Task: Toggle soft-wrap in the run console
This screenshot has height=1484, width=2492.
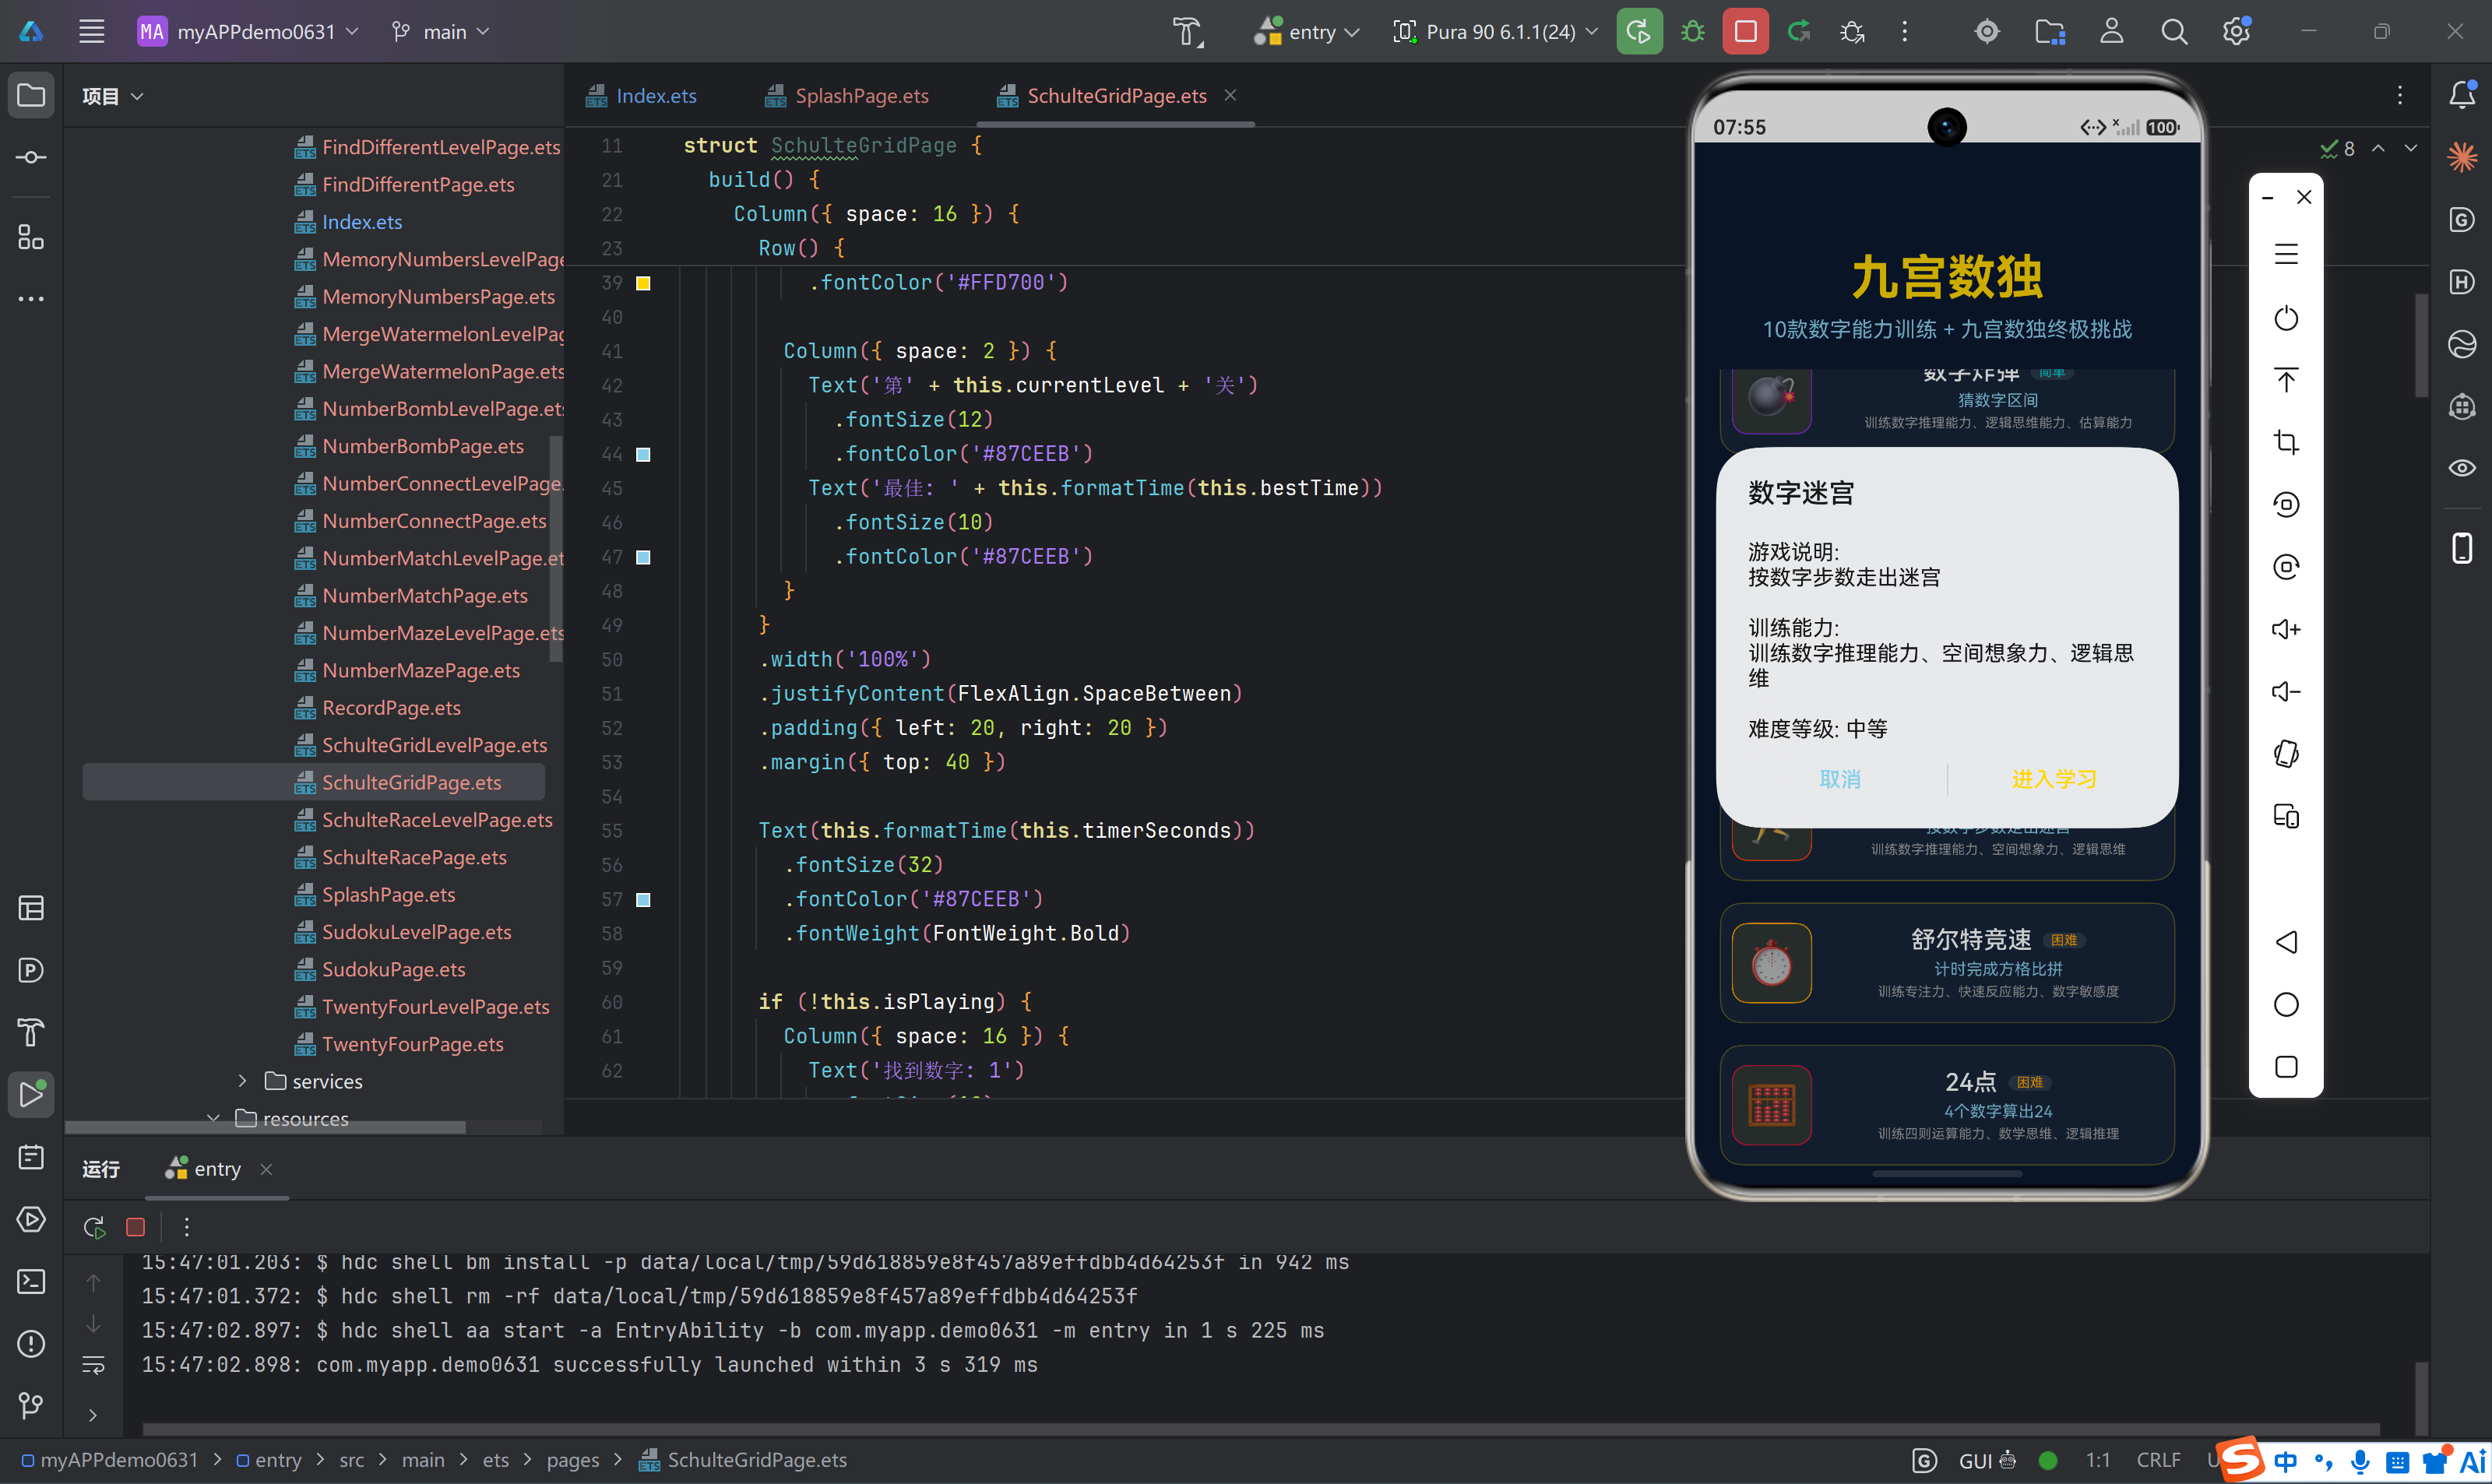Action: coord(93,1365)
